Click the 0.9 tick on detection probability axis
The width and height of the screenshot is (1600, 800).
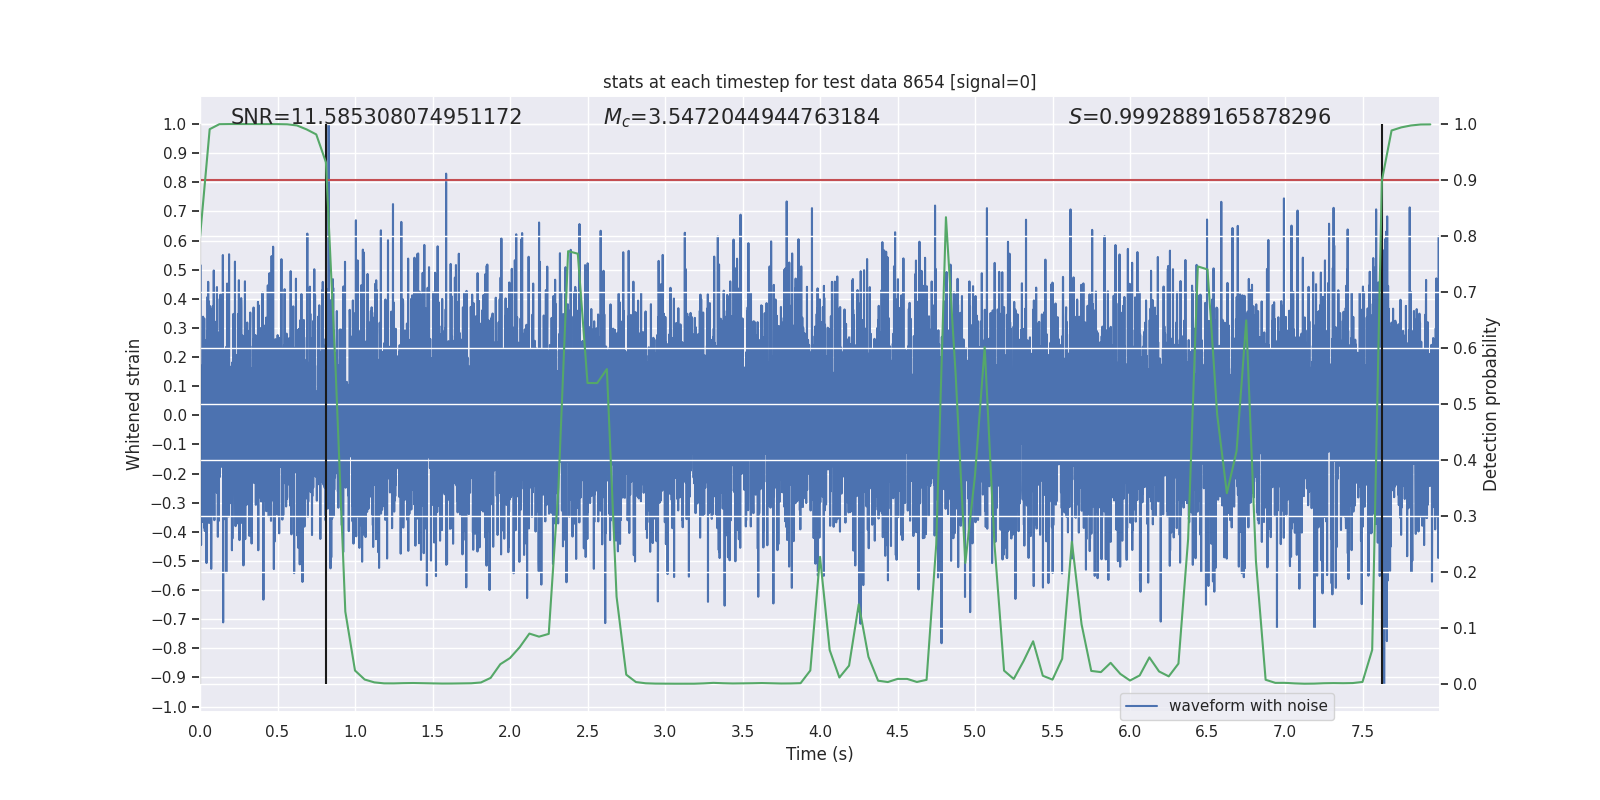(1465, 181)
